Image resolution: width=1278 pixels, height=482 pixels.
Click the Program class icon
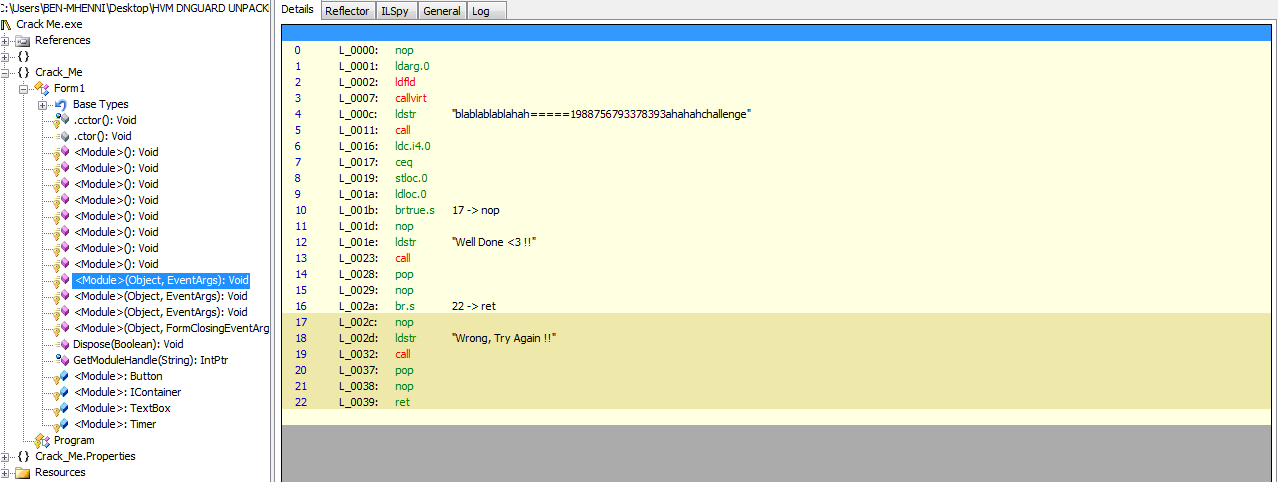click(x=42, y=440)
